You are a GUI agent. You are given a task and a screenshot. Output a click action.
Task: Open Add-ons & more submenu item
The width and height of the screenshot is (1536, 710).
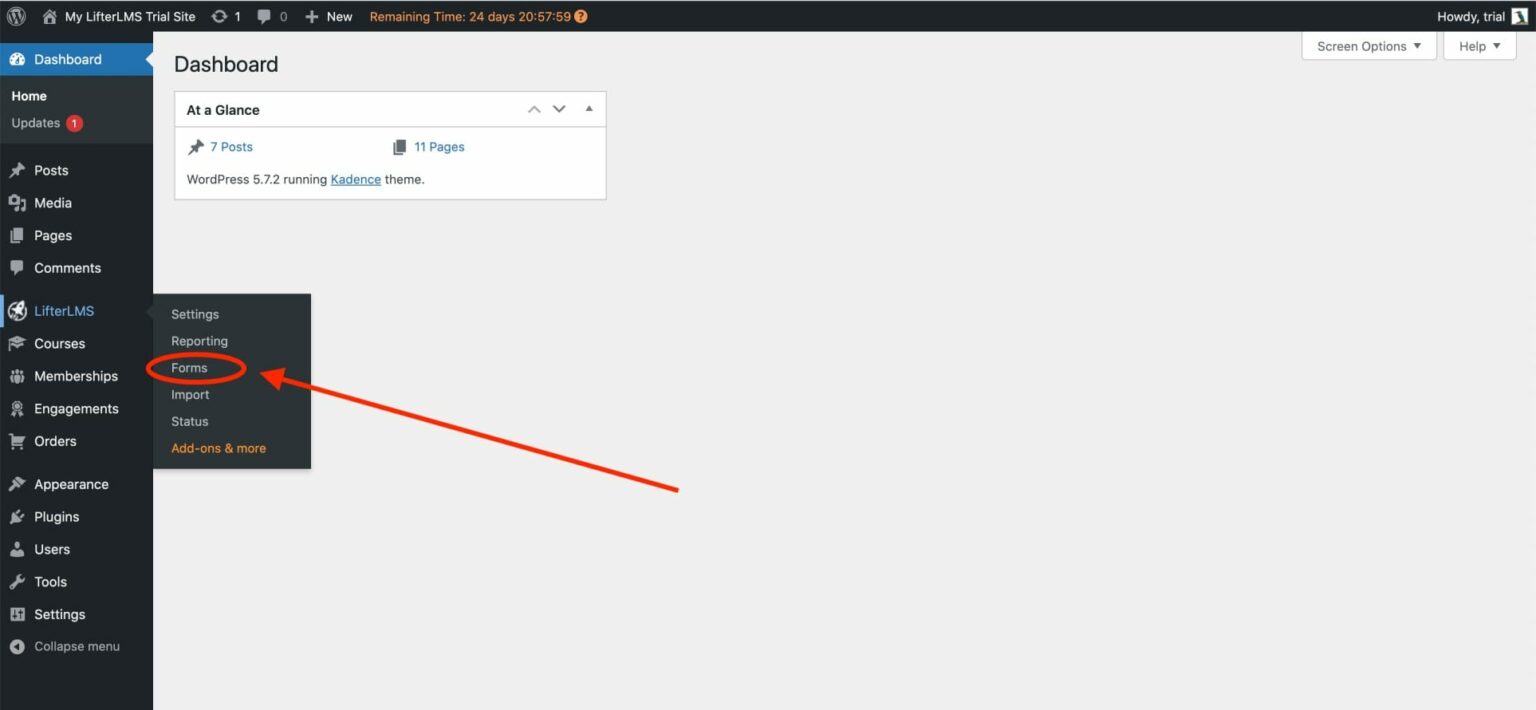coord(218,448)
